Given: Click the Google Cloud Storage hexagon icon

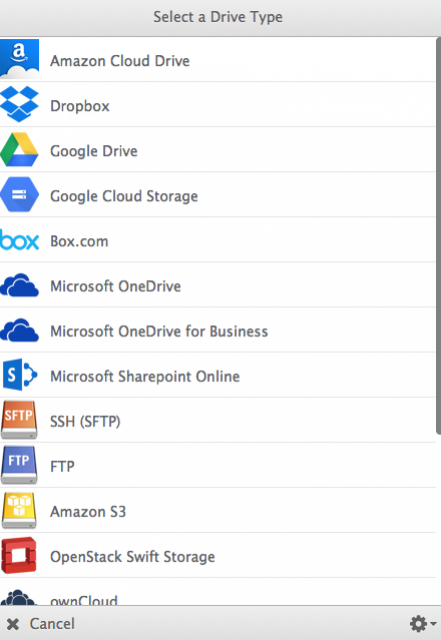Looking at the screenshot, I should [19, 195].
